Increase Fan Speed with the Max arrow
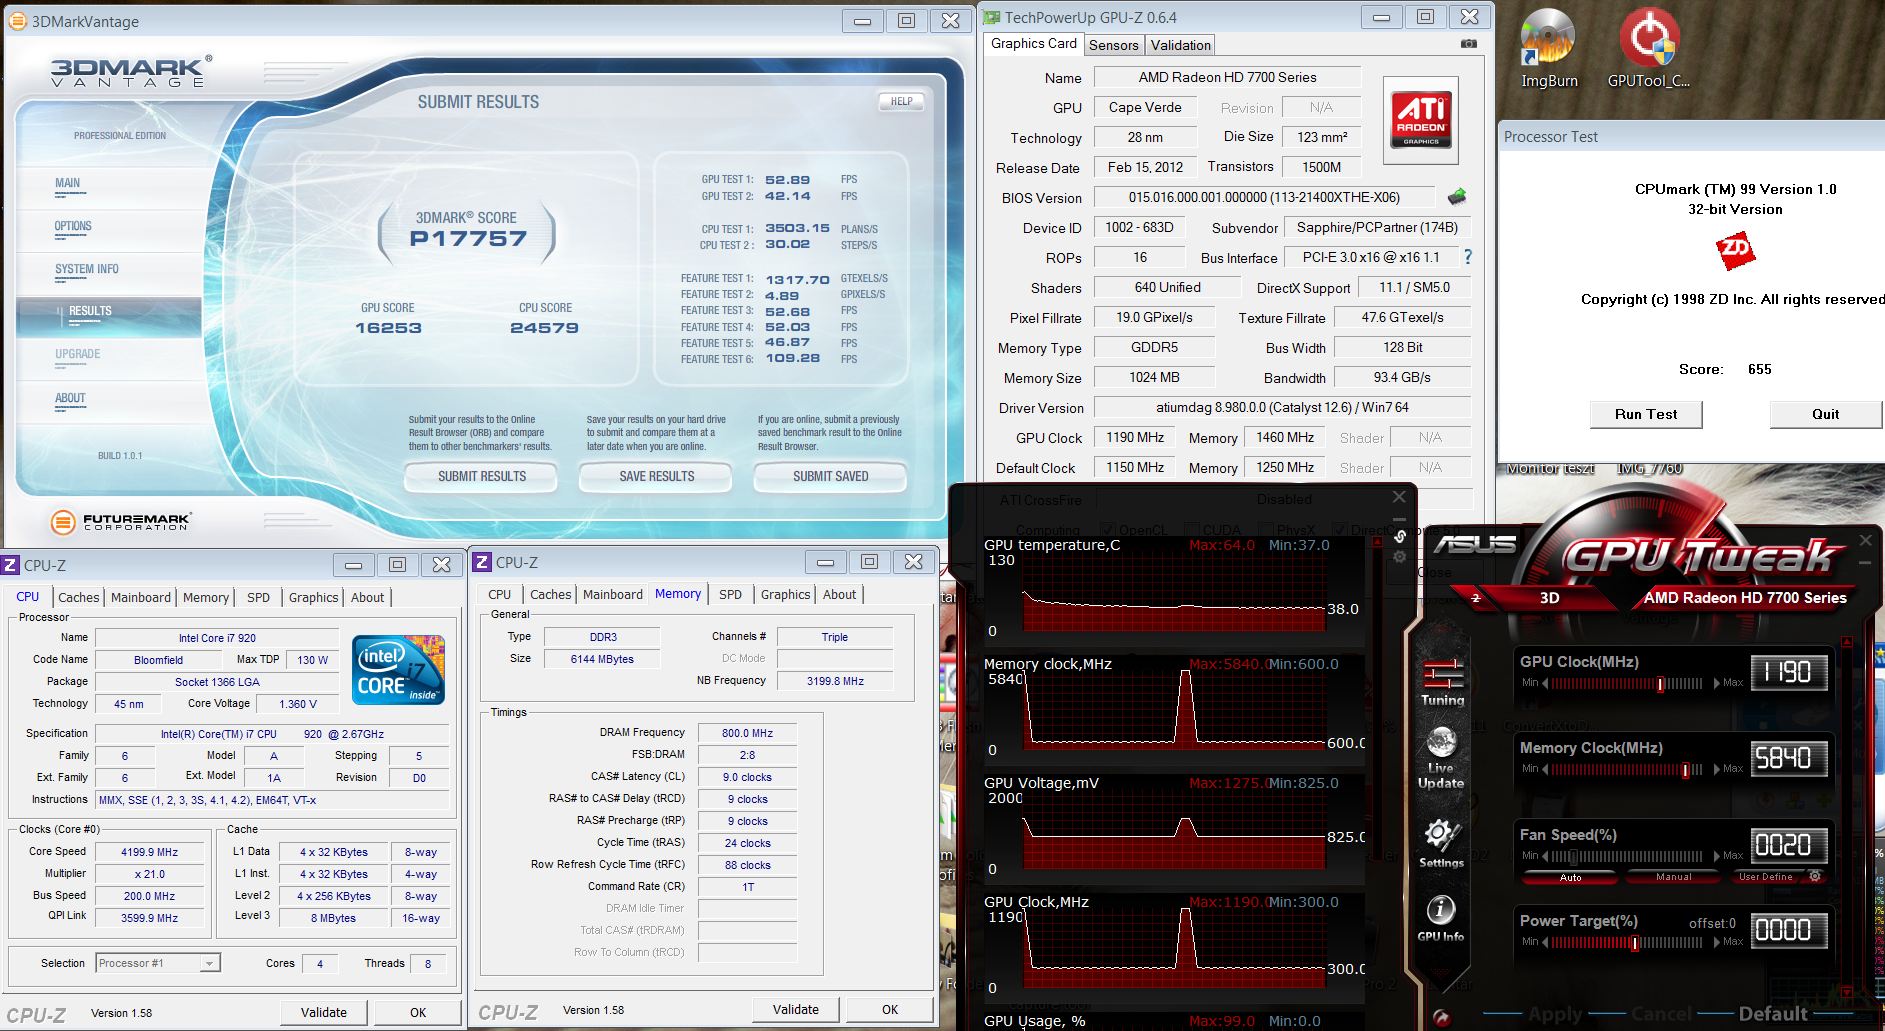 (x=1717, y=856)
